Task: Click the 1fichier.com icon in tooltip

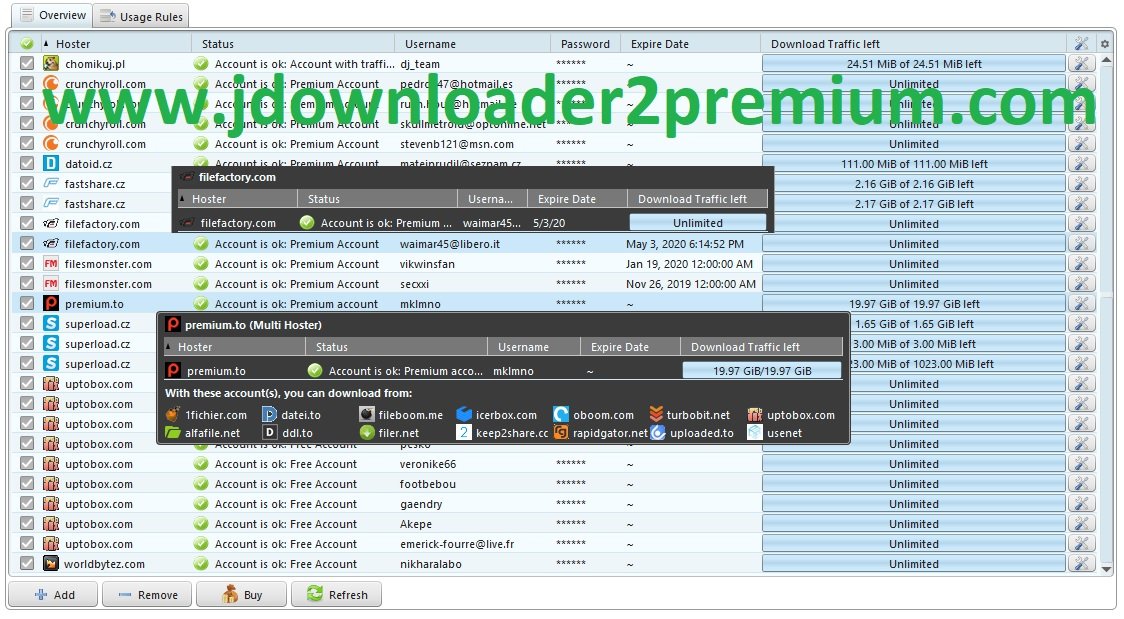Action: (x=173, y=415)
